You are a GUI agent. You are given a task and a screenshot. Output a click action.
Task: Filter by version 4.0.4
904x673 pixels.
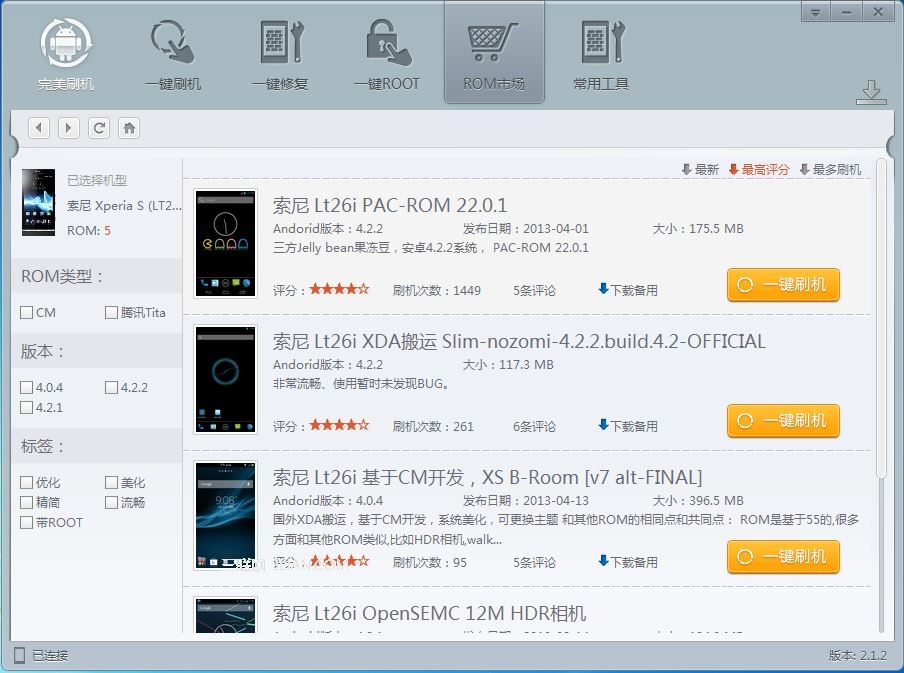(x=27, y=388)
